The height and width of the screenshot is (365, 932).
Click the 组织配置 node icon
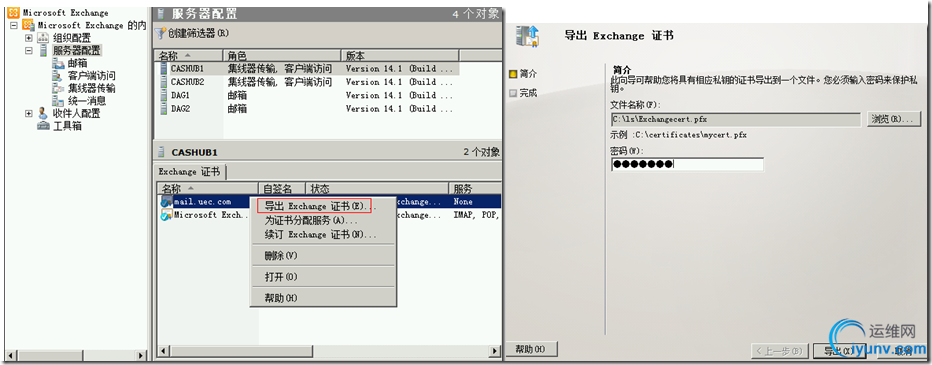(43, 37)
